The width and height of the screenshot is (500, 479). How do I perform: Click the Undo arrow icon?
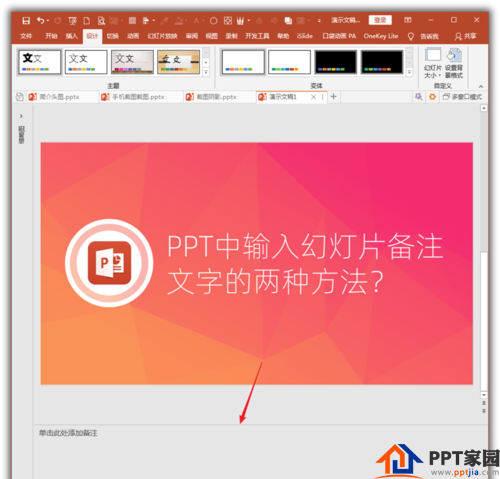tap(41, 21)
